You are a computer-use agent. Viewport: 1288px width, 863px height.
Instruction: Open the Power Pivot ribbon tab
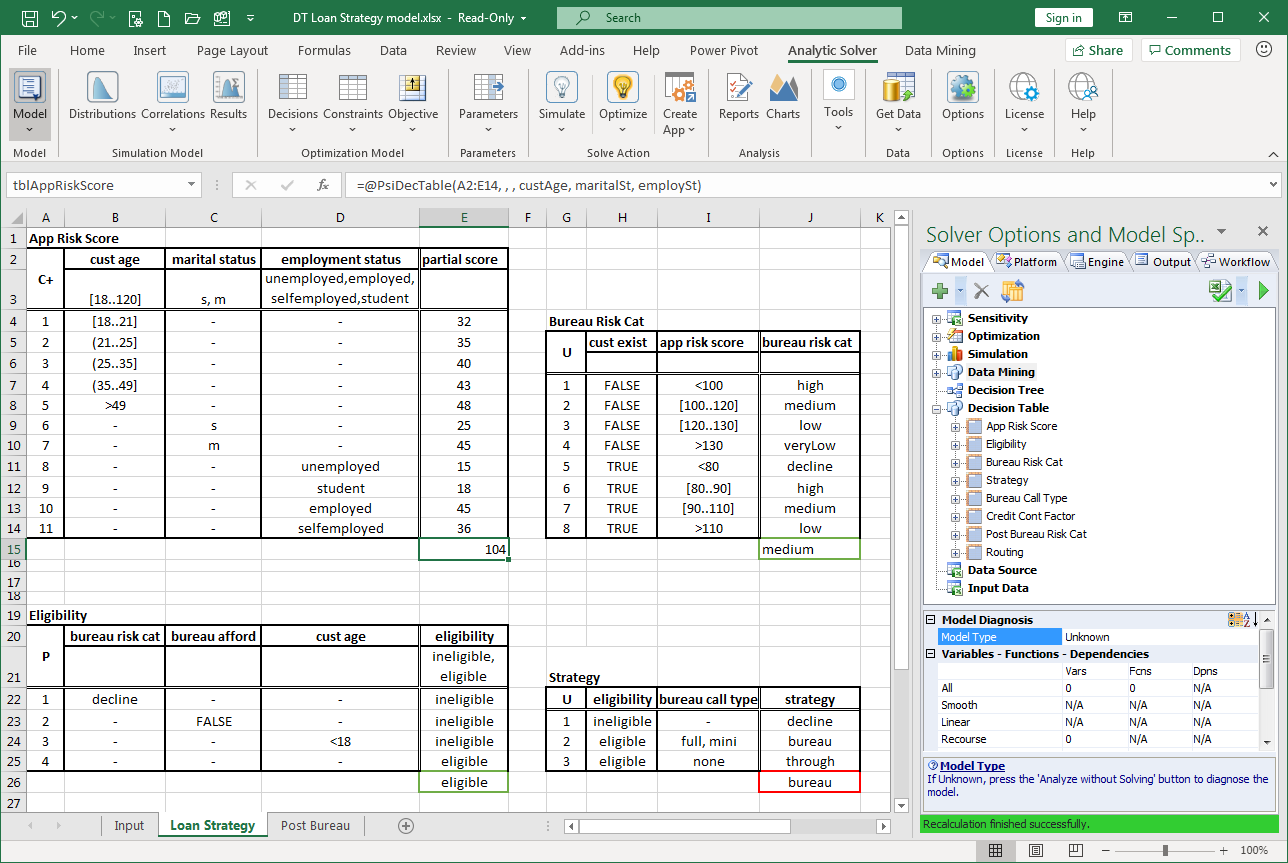pyautogui.click(x=724, y=50)
